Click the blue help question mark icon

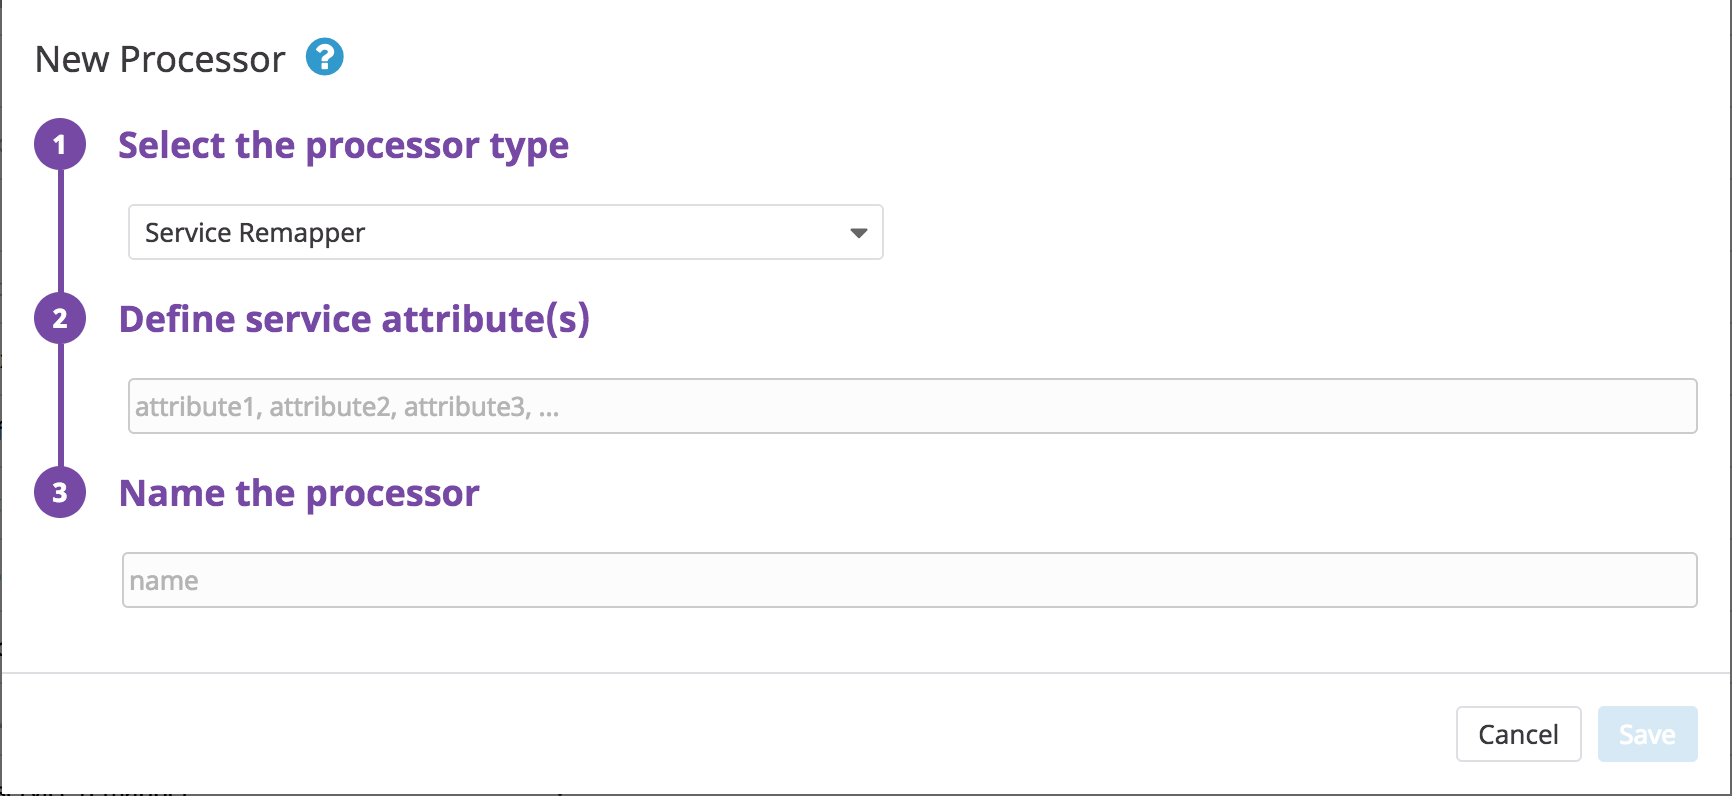(x=324, y=57)
